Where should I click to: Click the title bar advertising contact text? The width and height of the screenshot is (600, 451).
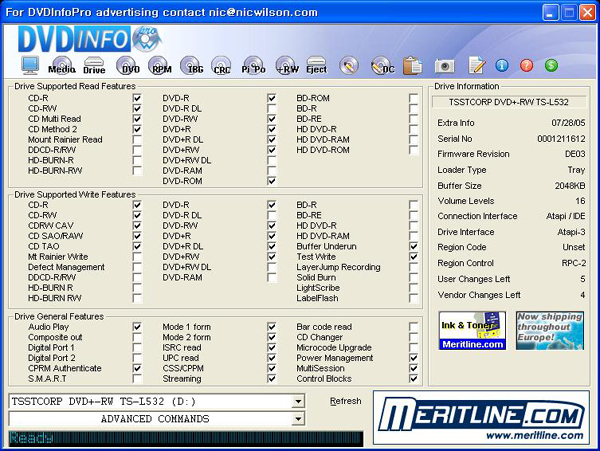[x=161, y=12]
